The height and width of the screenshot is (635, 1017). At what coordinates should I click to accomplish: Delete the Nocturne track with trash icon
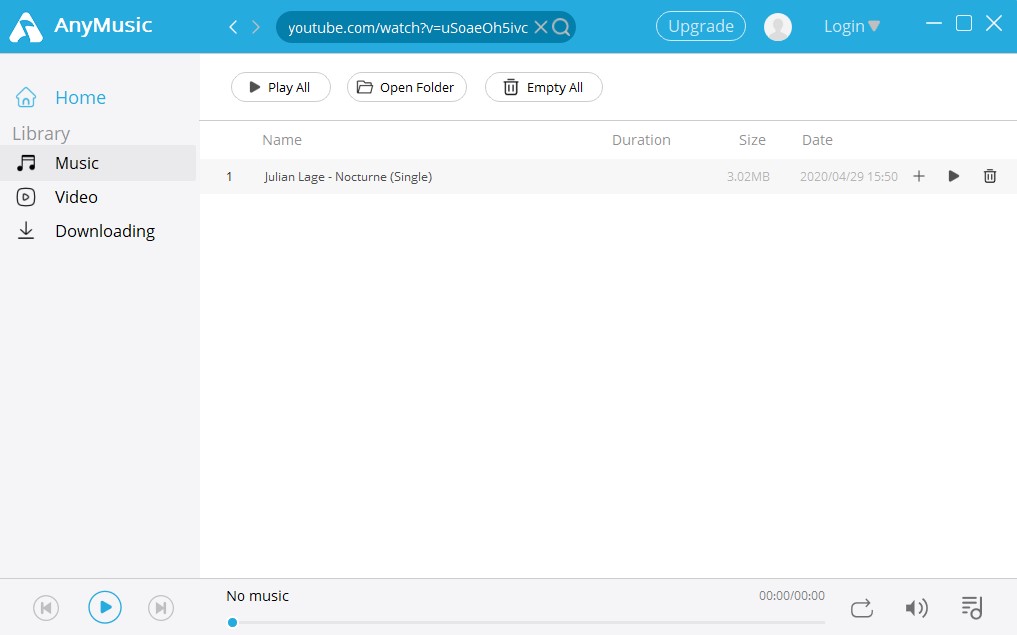tap(990, 176)
